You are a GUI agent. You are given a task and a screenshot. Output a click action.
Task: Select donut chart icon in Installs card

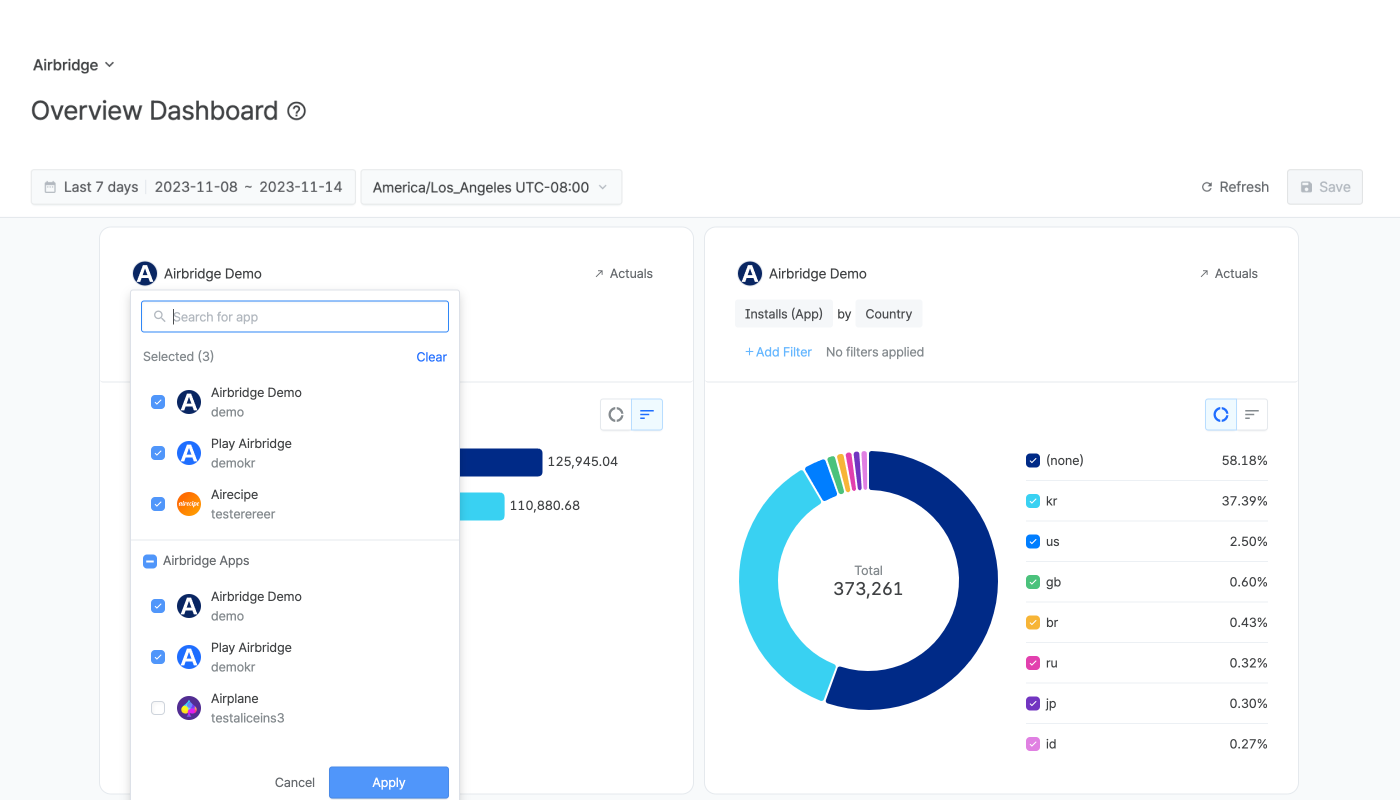[x=1221, y=414]
